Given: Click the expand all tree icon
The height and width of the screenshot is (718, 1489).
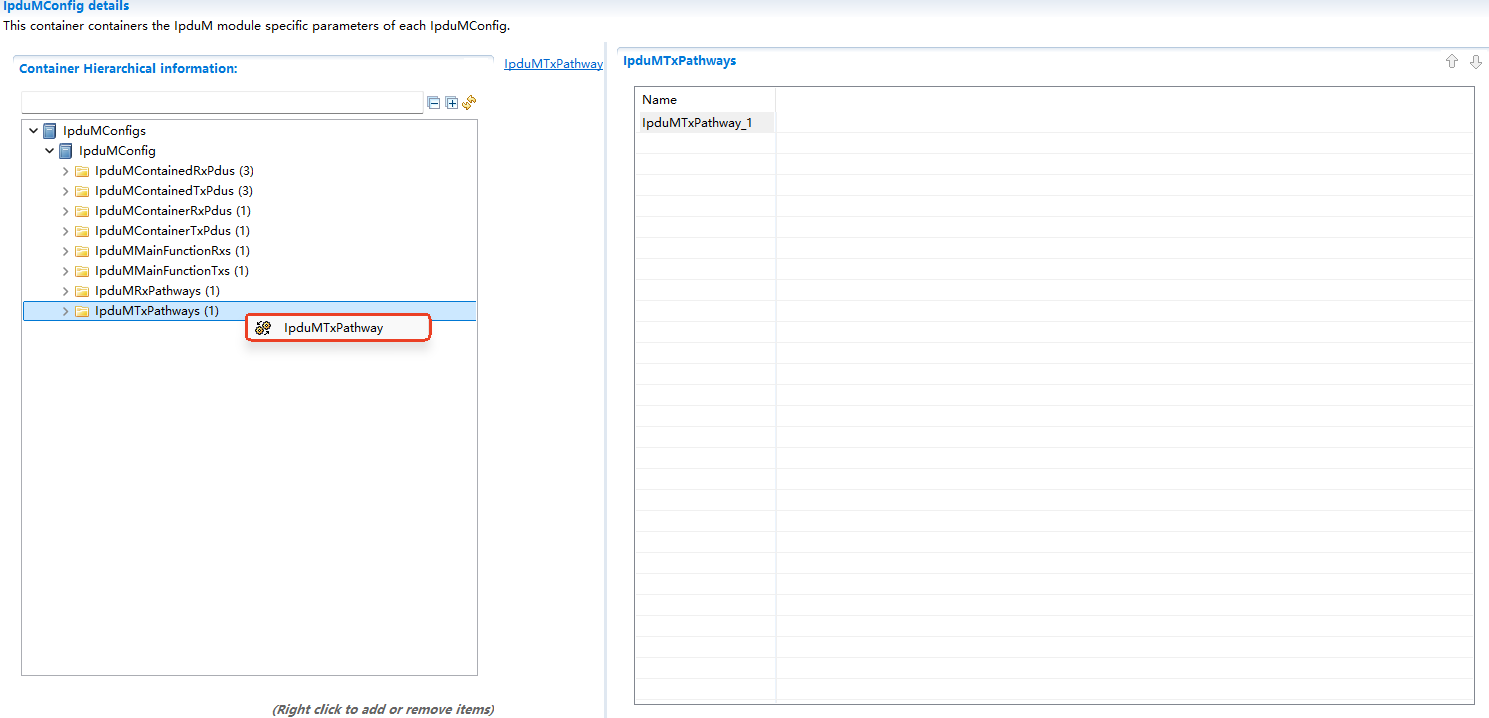Looking at the screenshot, I should [x=452, y=103].
